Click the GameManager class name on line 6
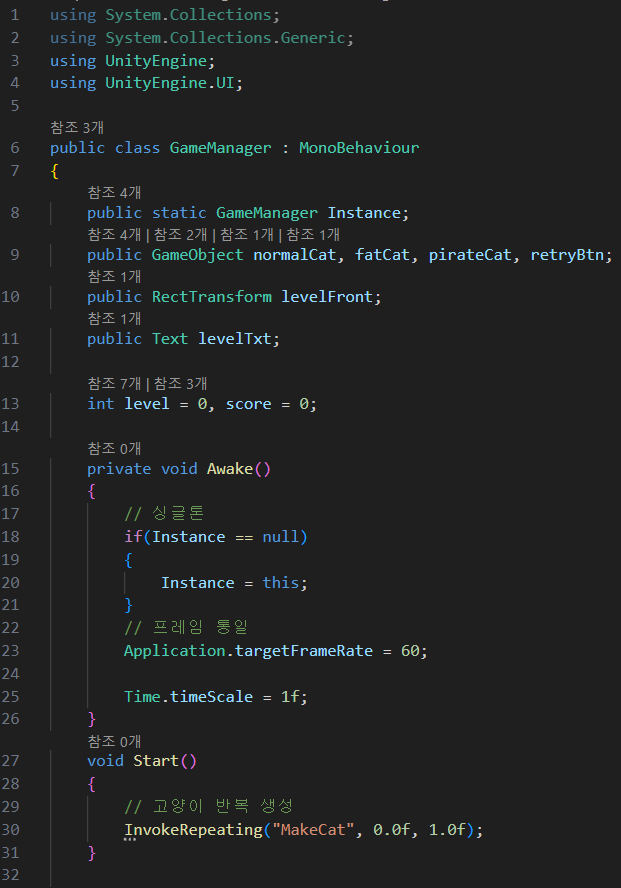 tap(220, 148)
